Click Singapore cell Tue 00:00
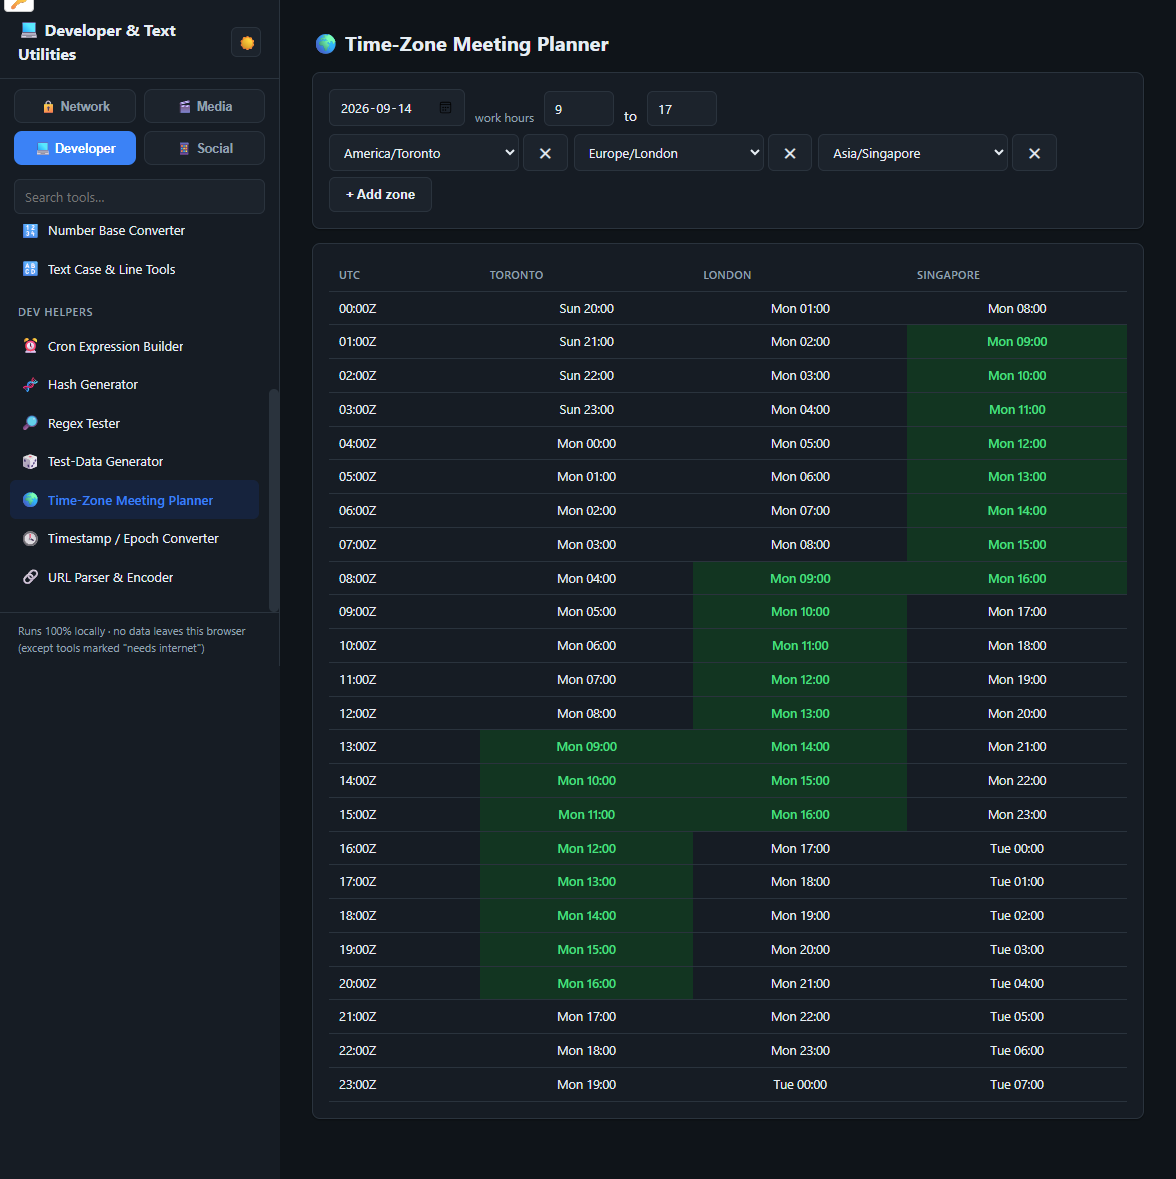The height and width of the screenshot is (1179, 1176). pos(1017,848)
